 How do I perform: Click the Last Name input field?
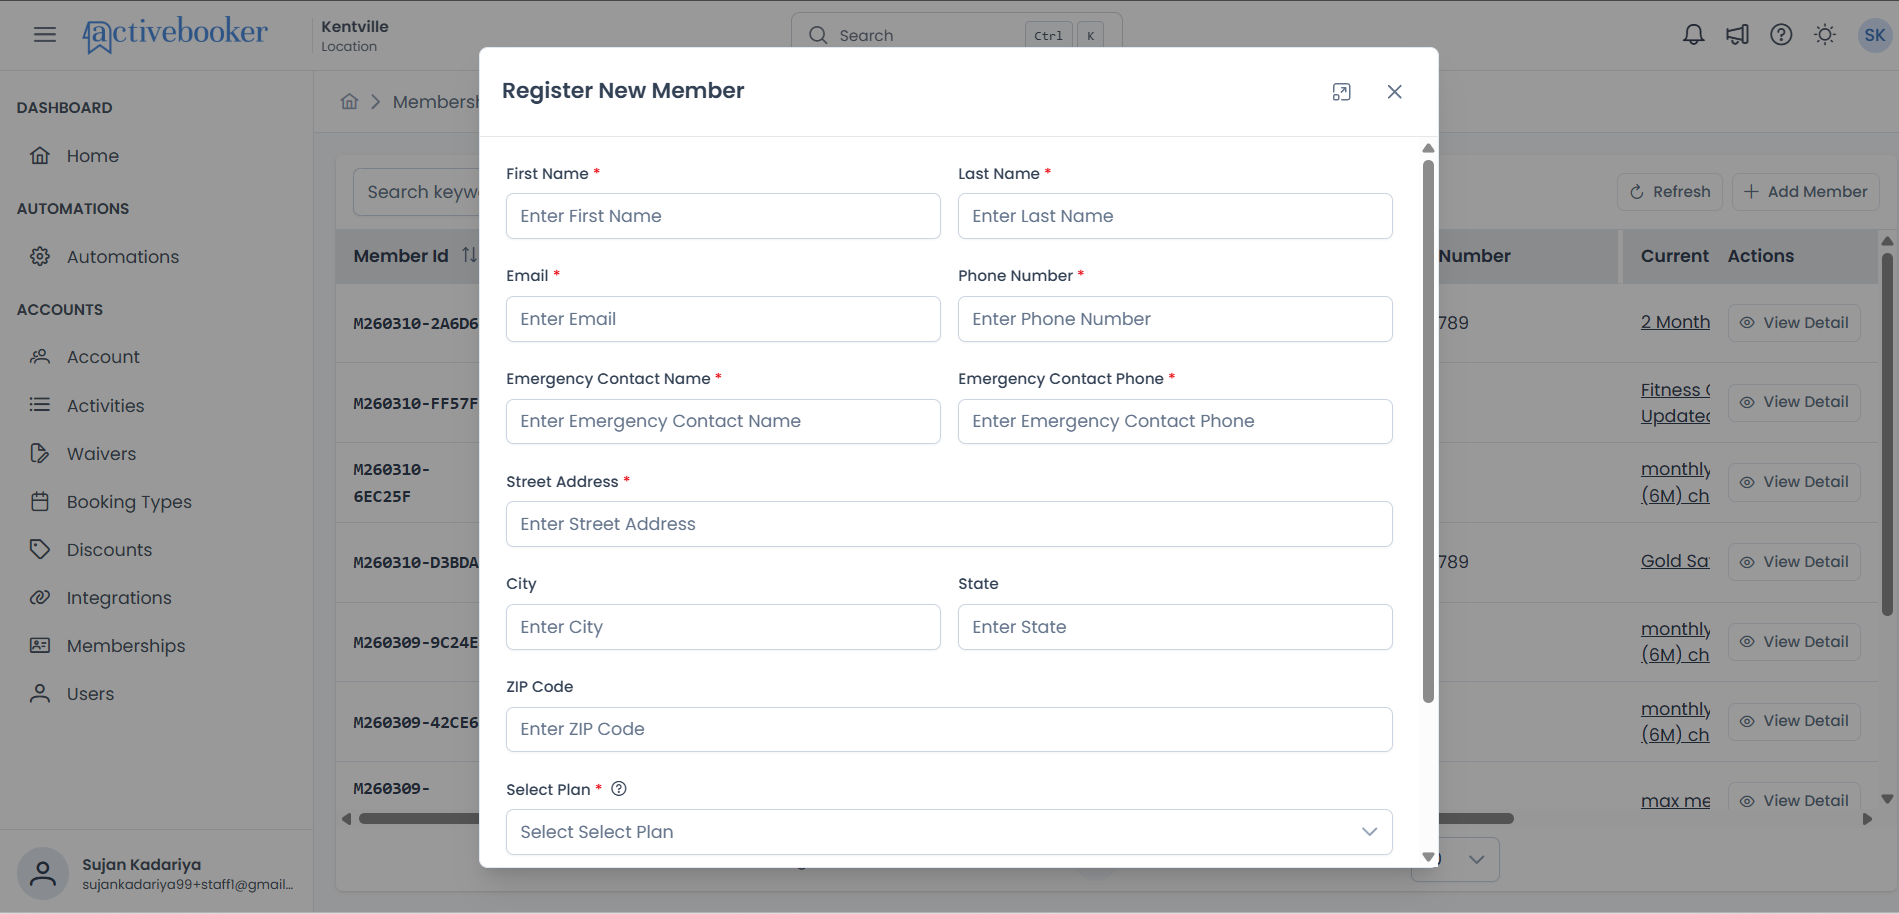[1175, 216]
